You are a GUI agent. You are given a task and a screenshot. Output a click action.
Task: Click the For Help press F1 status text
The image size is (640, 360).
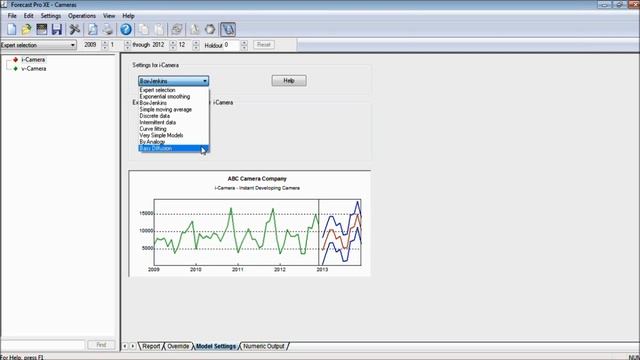[x=22, y=357]
